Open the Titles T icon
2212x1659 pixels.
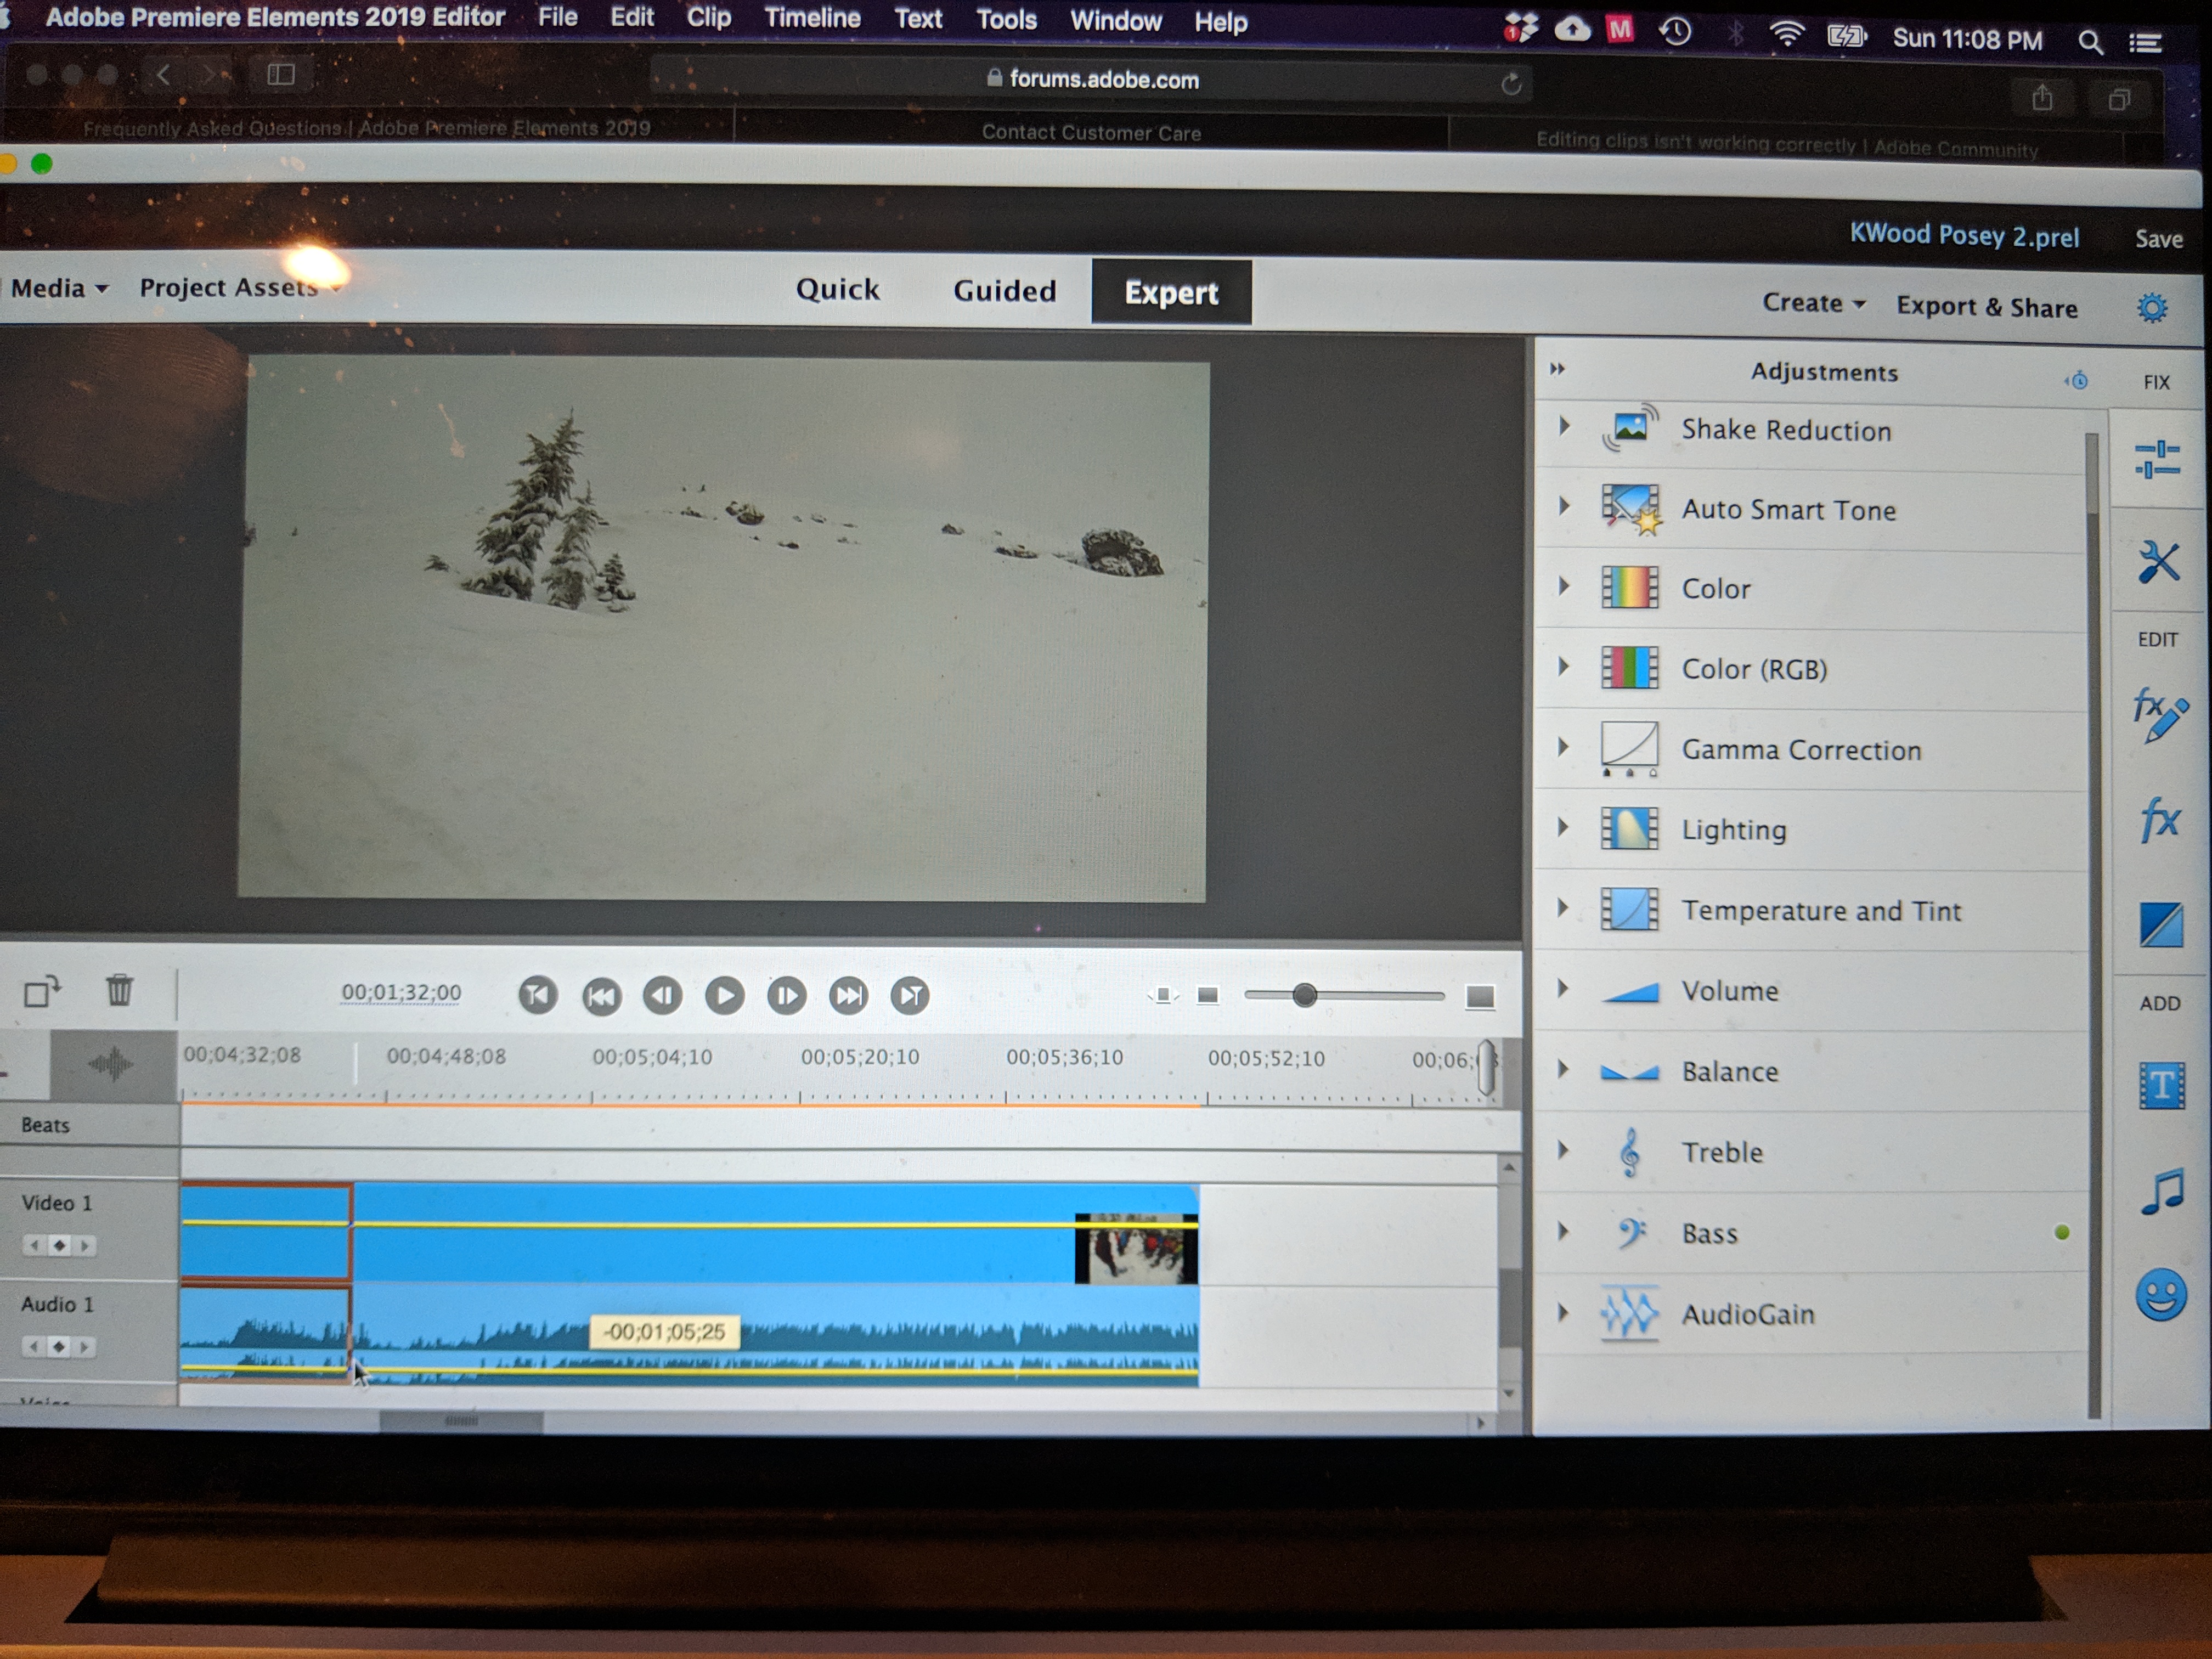tap(2162, 1085)
